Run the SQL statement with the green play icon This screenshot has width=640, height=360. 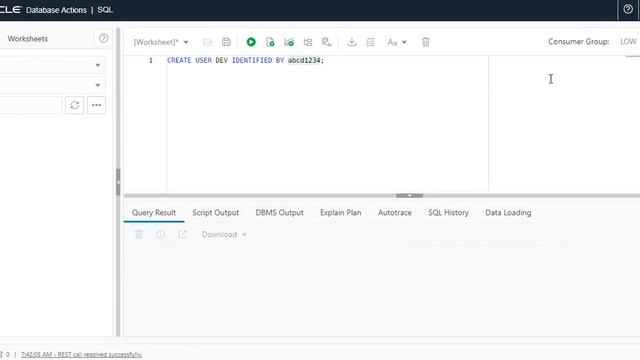tap(251, 42)
